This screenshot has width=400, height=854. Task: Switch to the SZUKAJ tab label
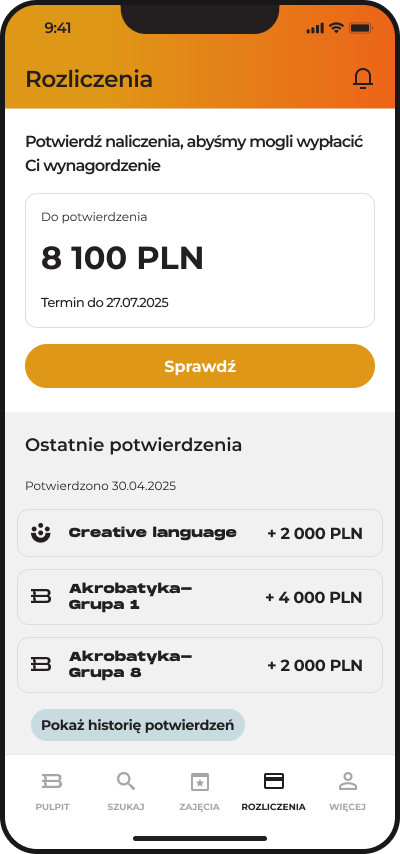(126, 807)
